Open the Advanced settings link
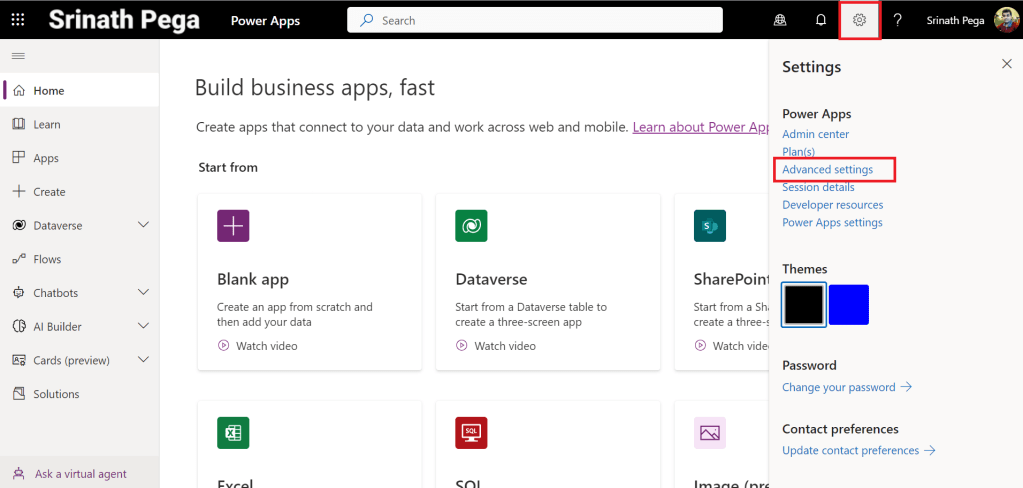1023x488 pixels. 827,170
